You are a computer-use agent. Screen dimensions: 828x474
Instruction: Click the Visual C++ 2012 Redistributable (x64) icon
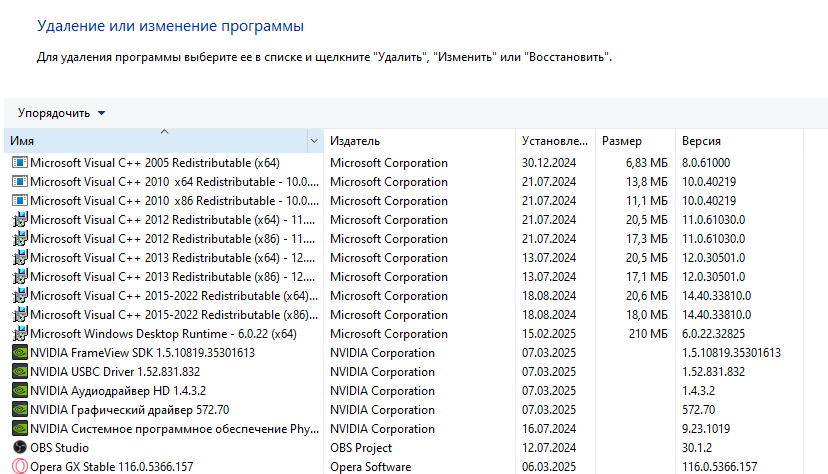tap(20, 220)
